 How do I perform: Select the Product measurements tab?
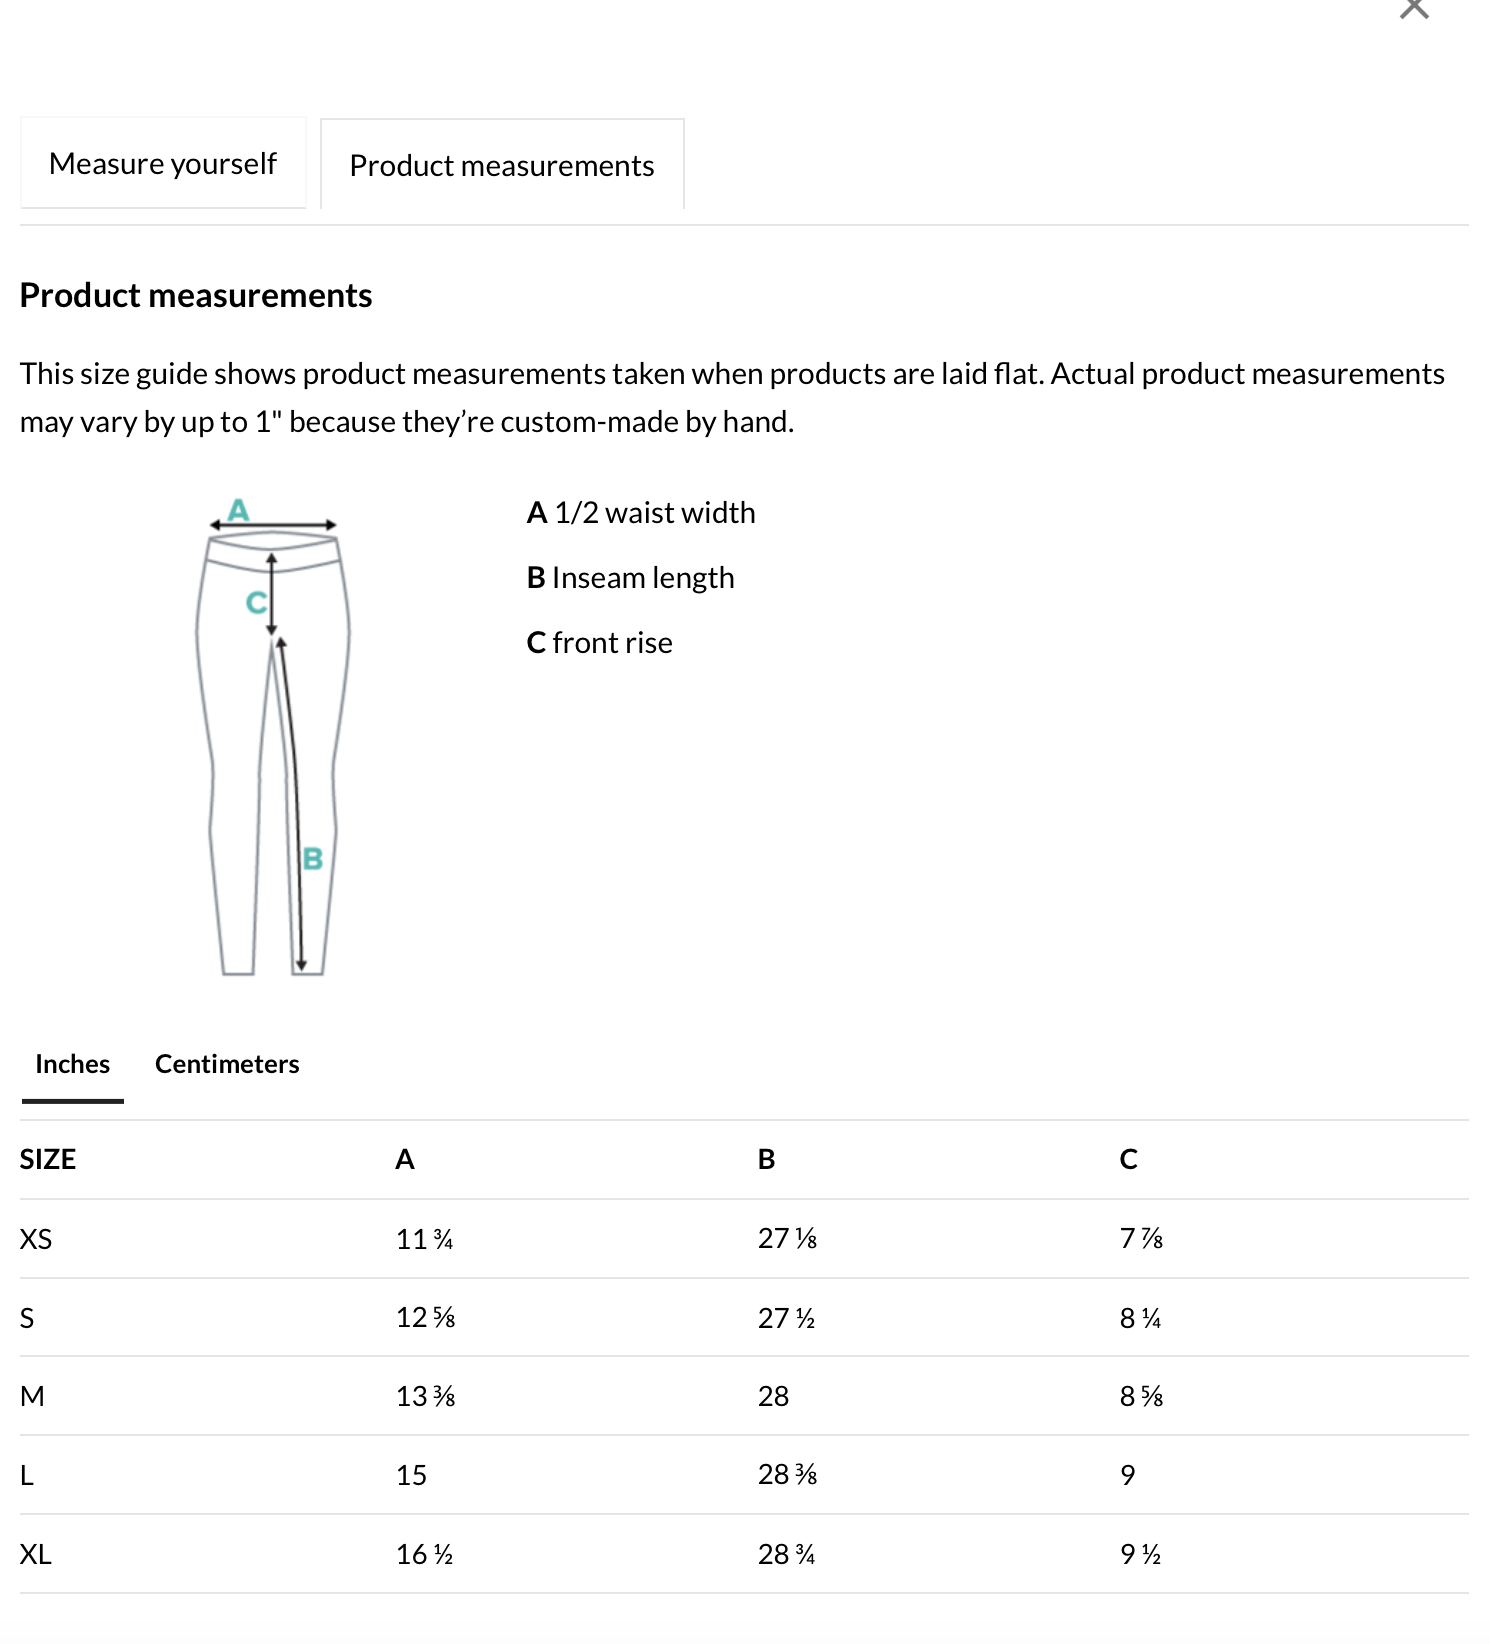[x=502, y=166]
